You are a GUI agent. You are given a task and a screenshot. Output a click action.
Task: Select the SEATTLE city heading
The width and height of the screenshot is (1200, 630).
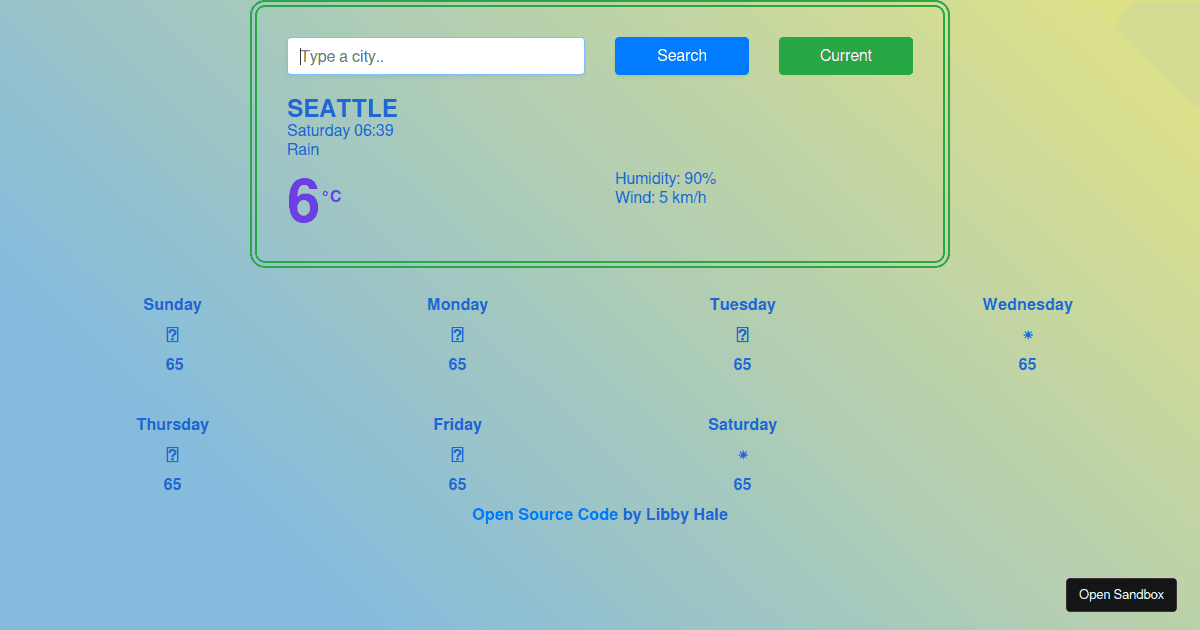point(343,108)
